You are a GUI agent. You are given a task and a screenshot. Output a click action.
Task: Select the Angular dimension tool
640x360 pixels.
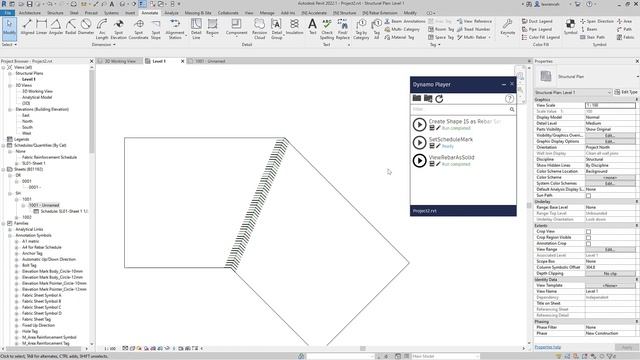(x=56, y=27)
